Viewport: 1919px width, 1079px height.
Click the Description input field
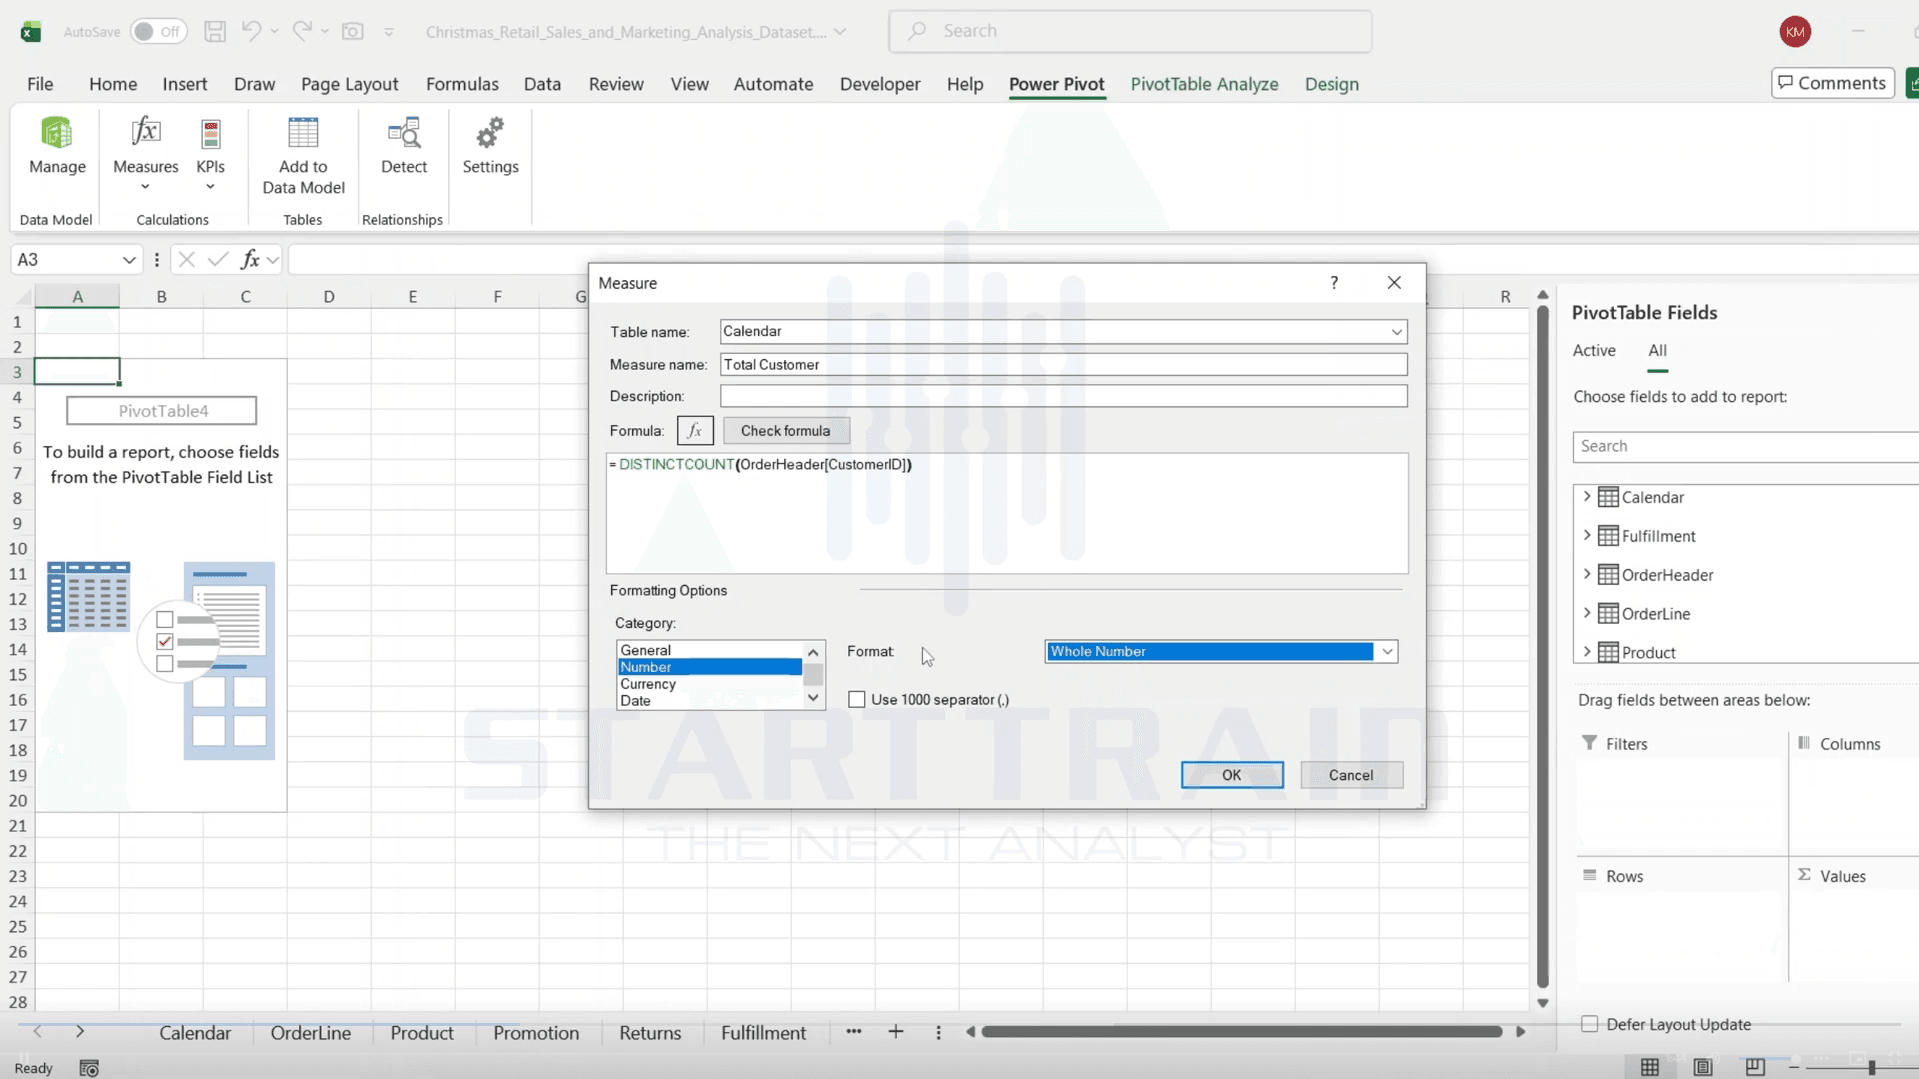click(1063, 396)
